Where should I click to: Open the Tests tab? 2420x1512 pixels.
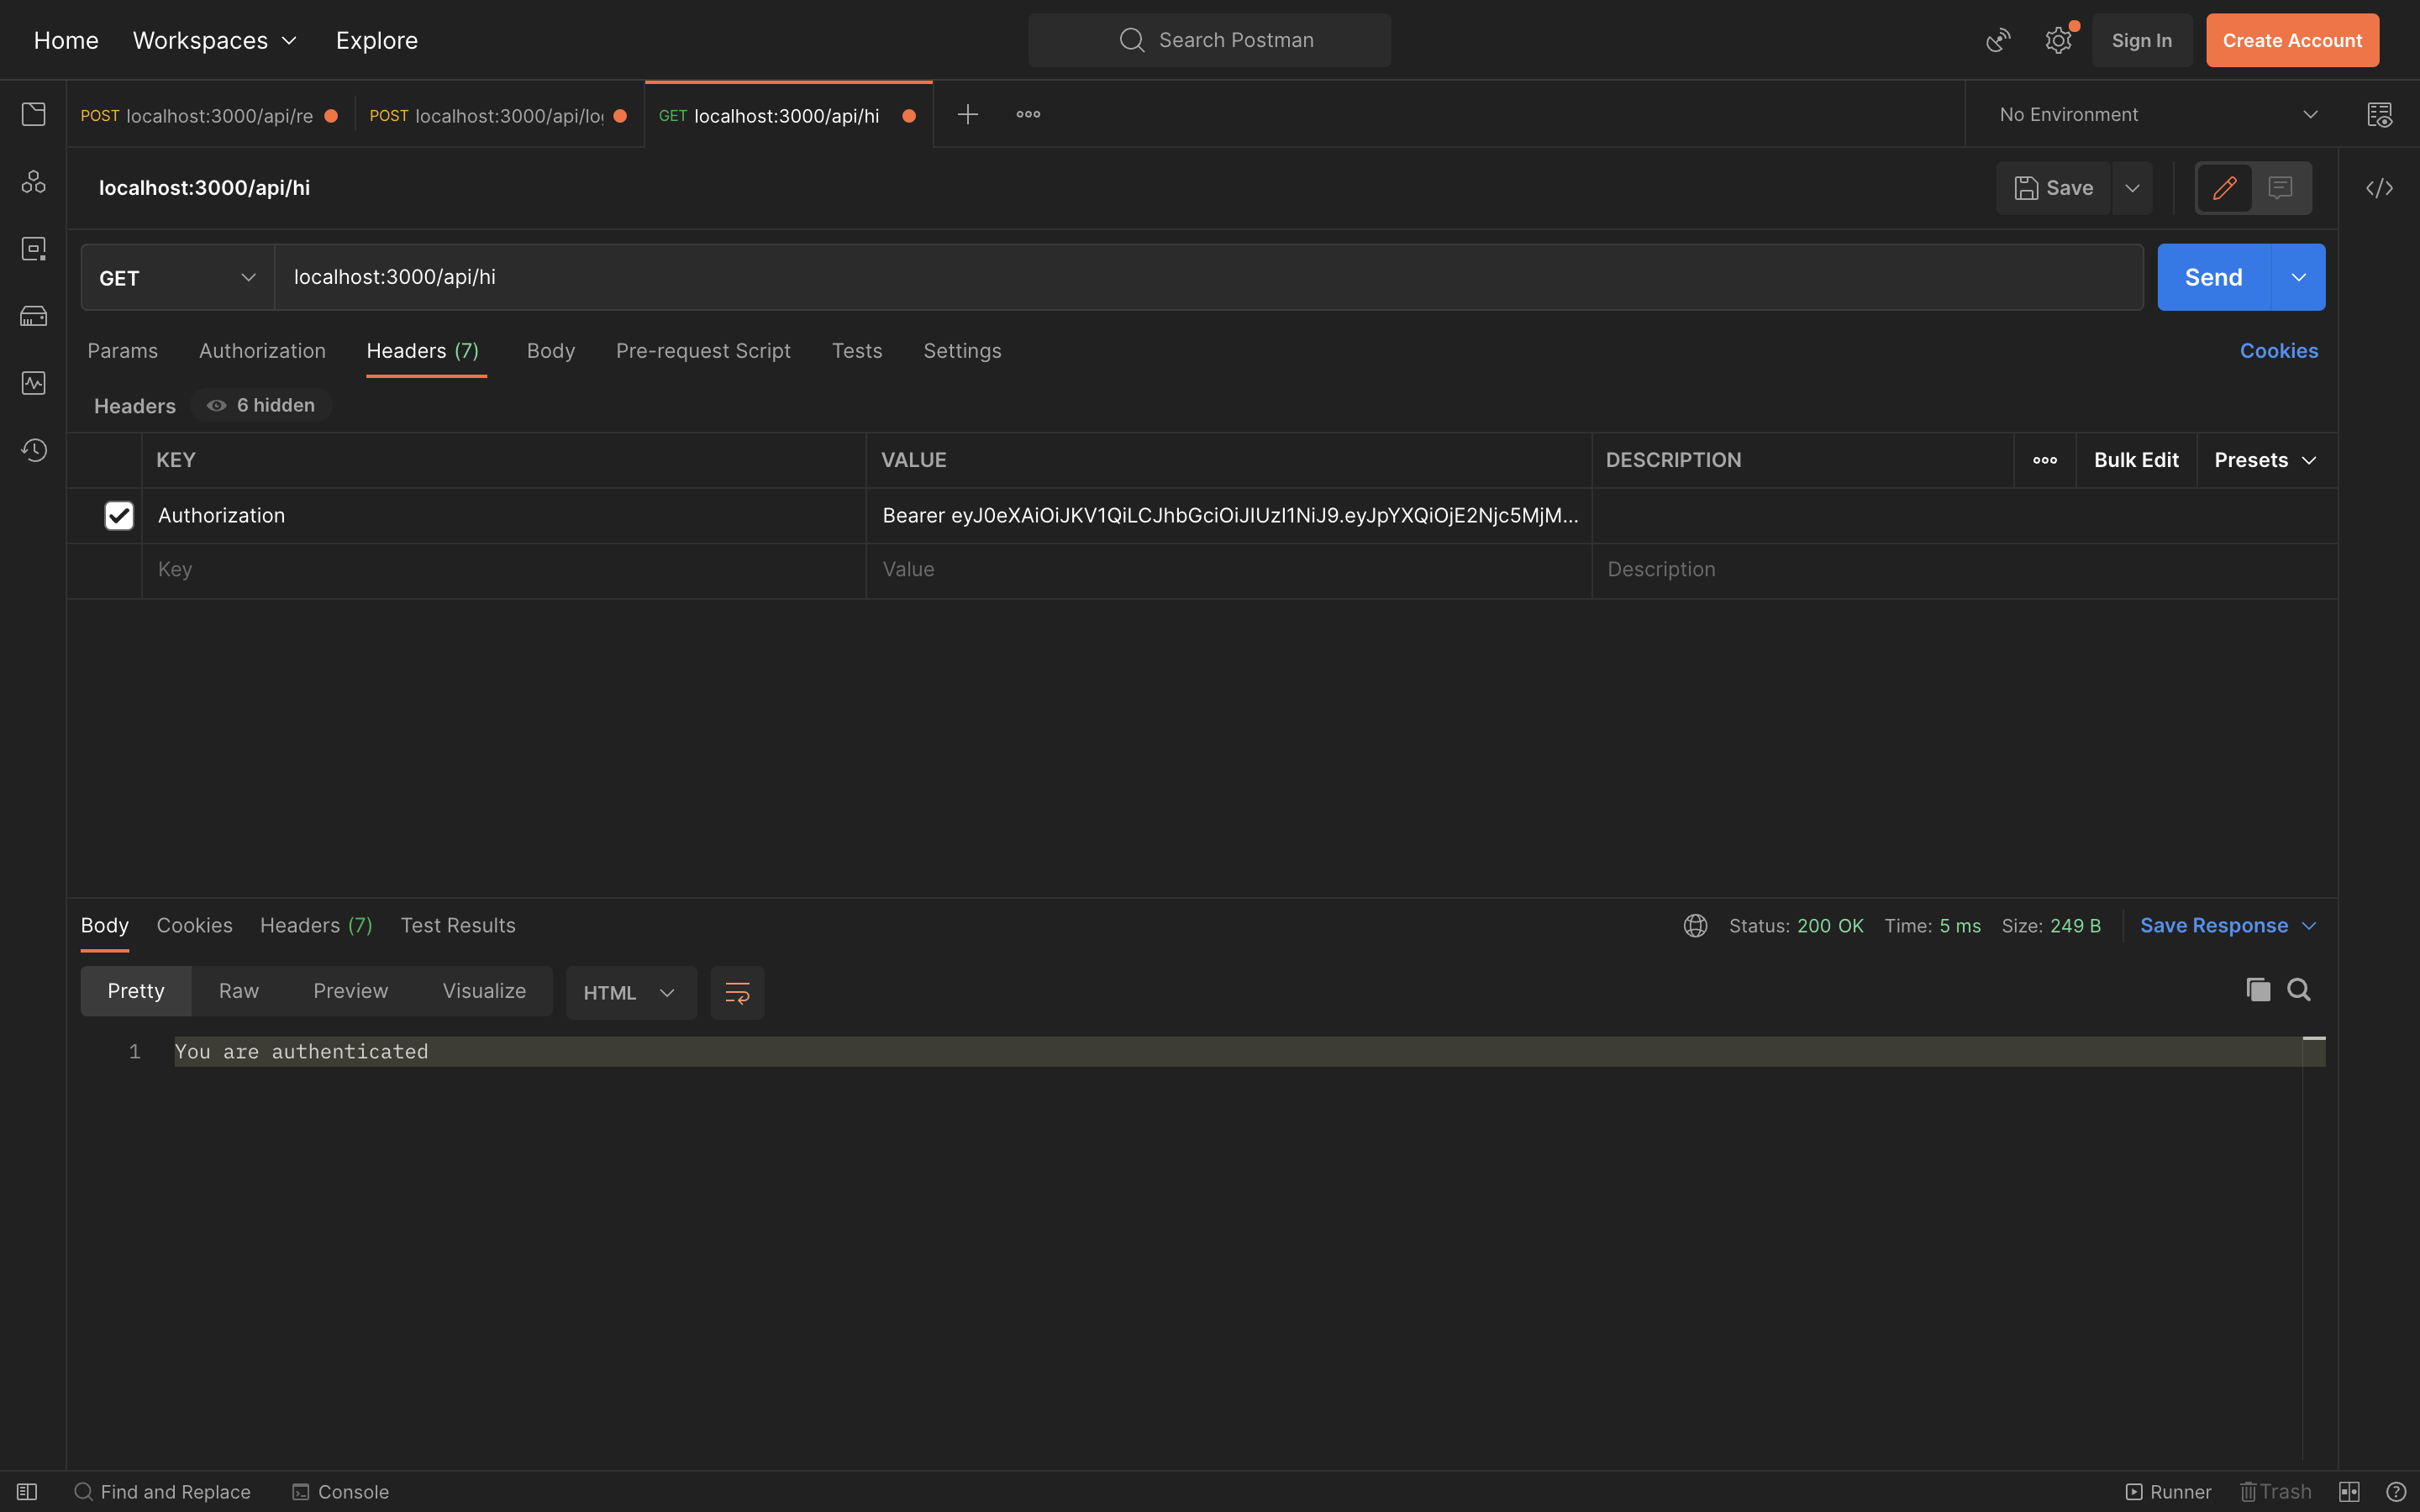[x=857, y=351]
